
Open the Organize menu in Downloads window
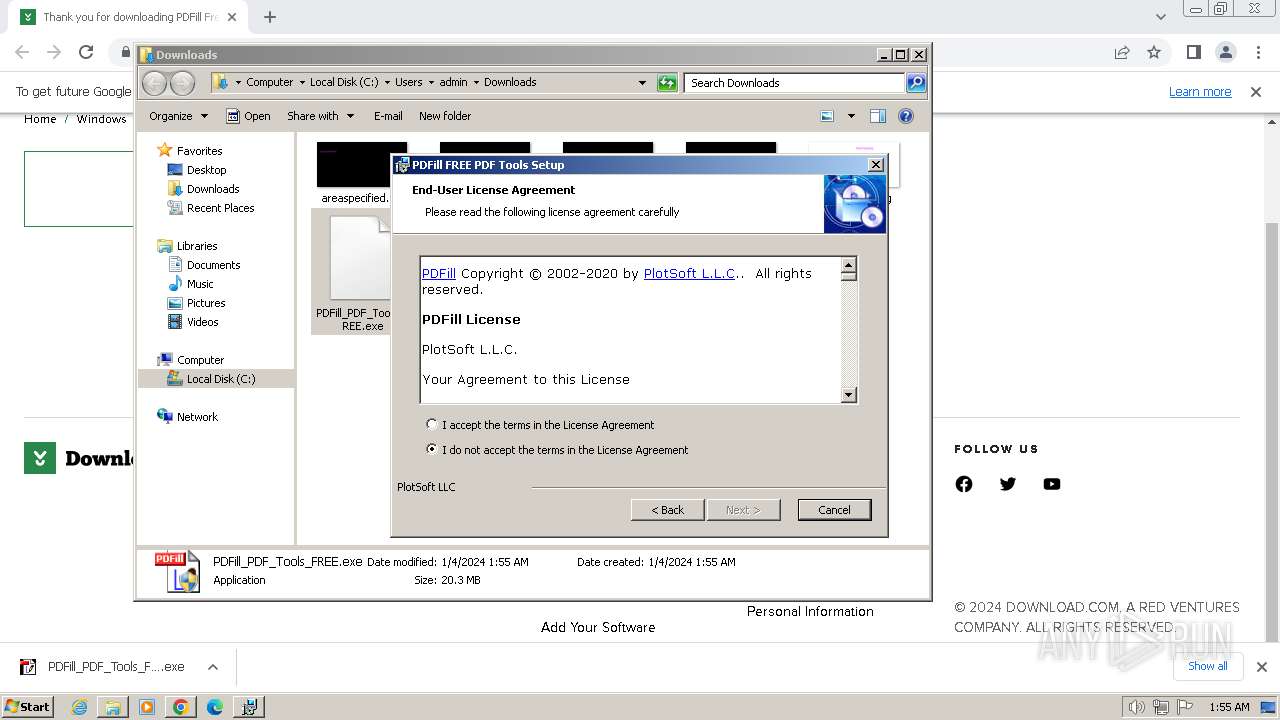tap(178, 116)
